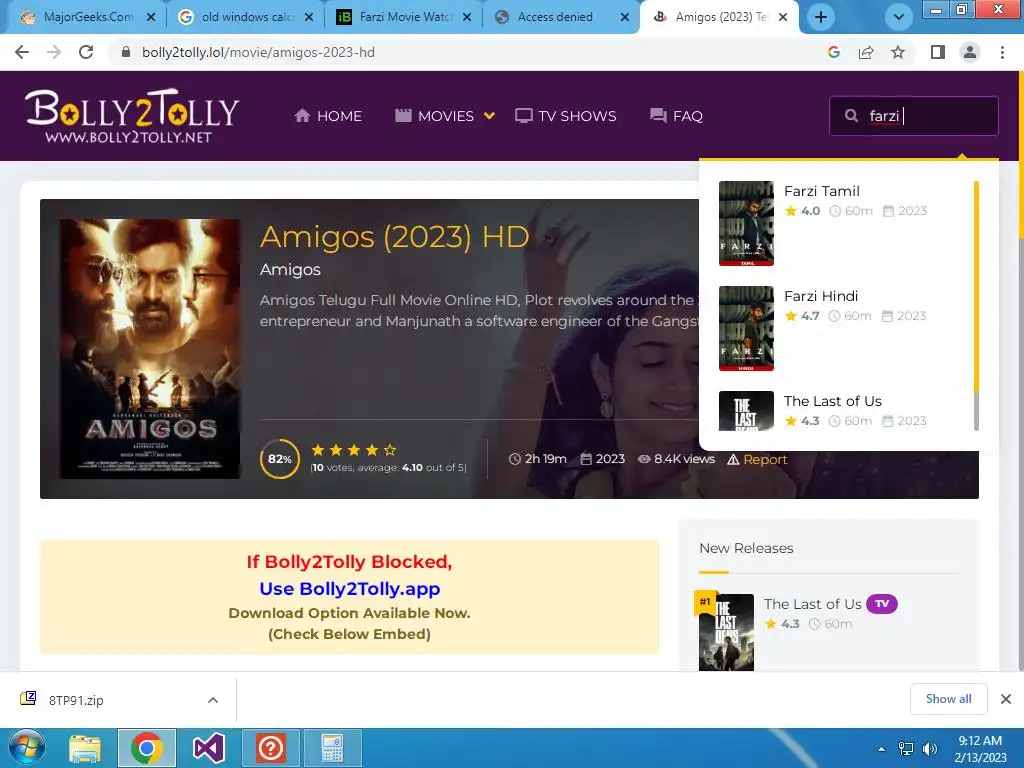Screen dimensions: 1024x768
Task: Click the Chrome taskbar icon
Action: [146, 748]
